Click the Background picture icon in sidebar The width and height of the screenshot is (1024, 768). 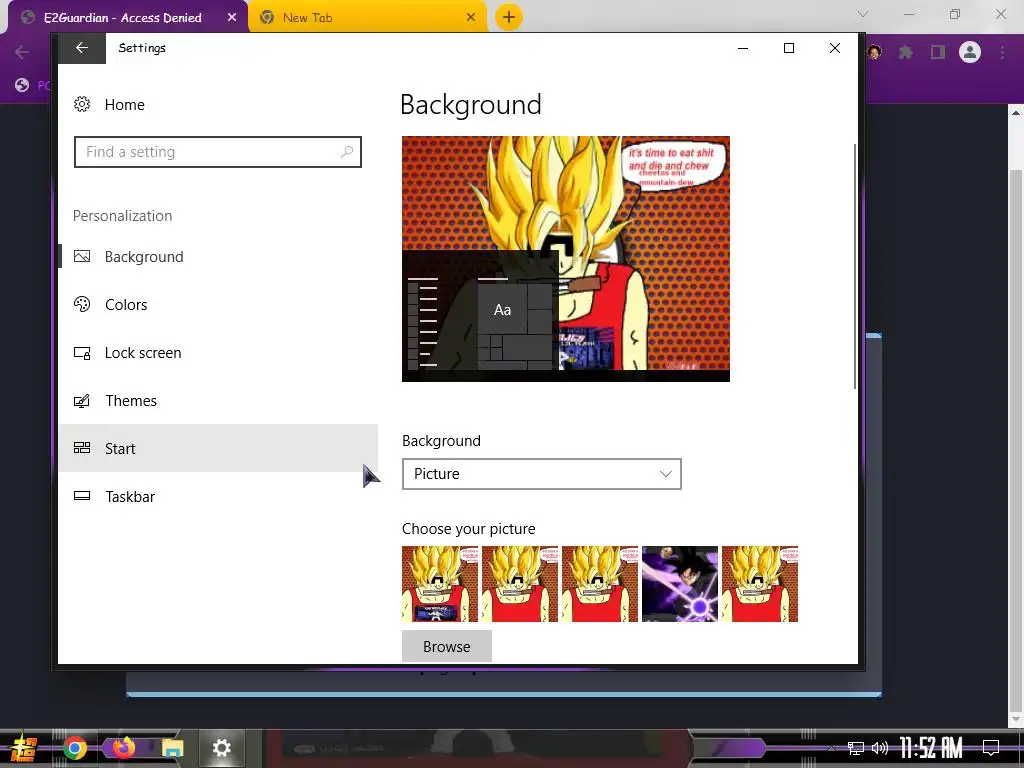coord(82,257)
